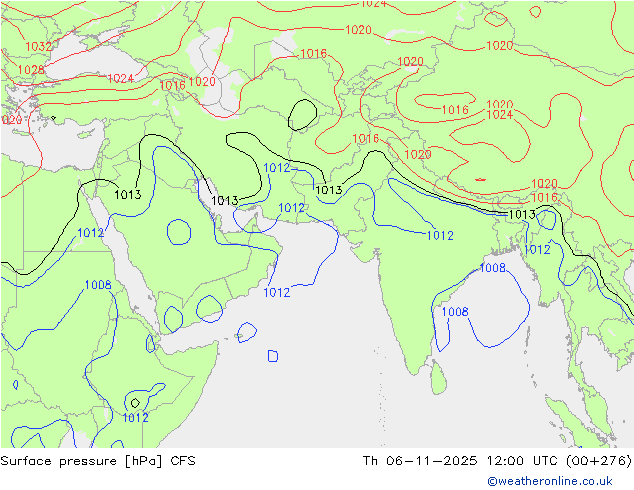
Task: Click the blue 'D' low-pressure marker
Action: (273, 356)
